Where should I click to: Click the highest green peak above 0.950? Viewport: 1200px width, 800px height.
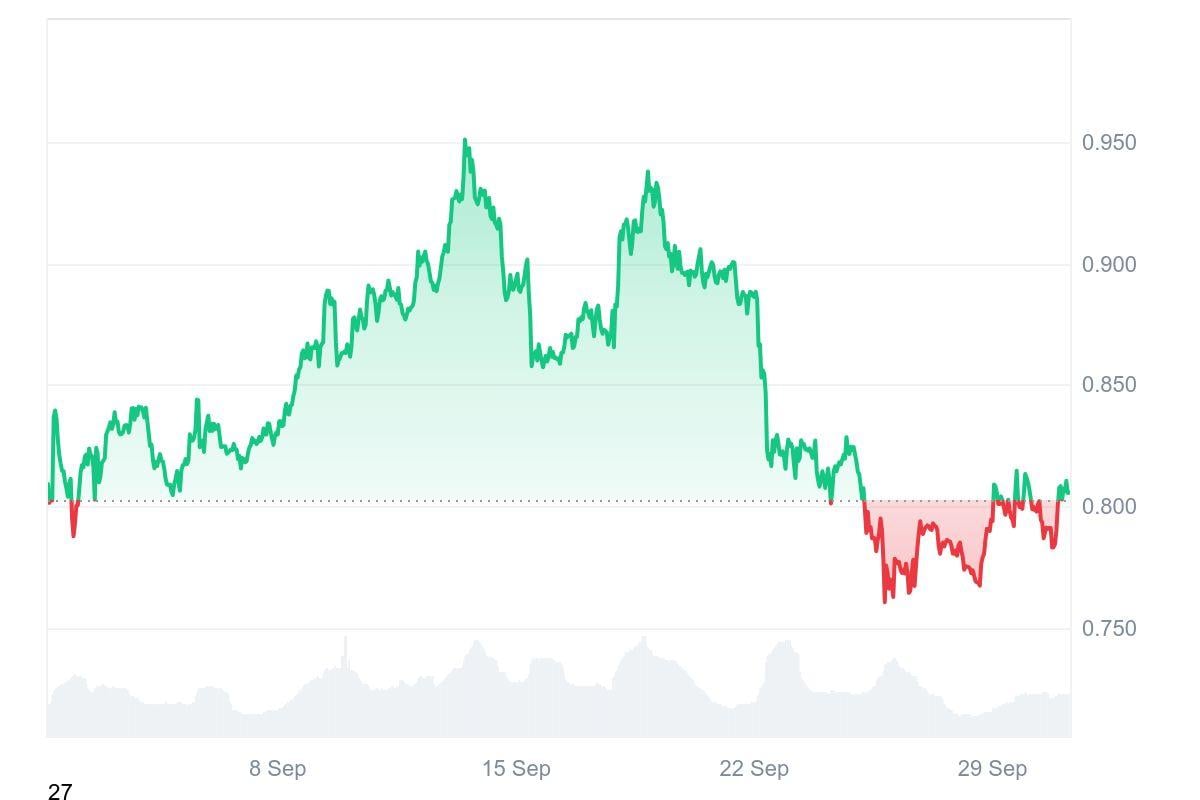tap(465, 141)
